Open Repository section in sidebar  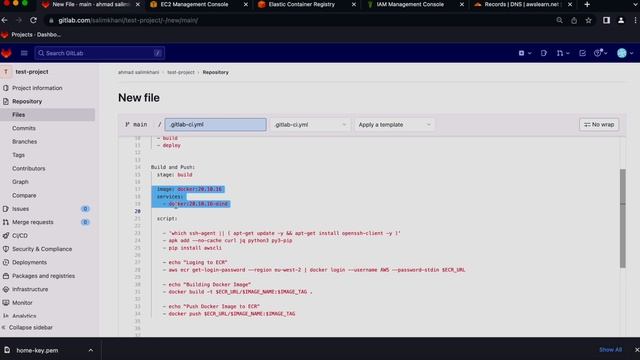(27, 101)
